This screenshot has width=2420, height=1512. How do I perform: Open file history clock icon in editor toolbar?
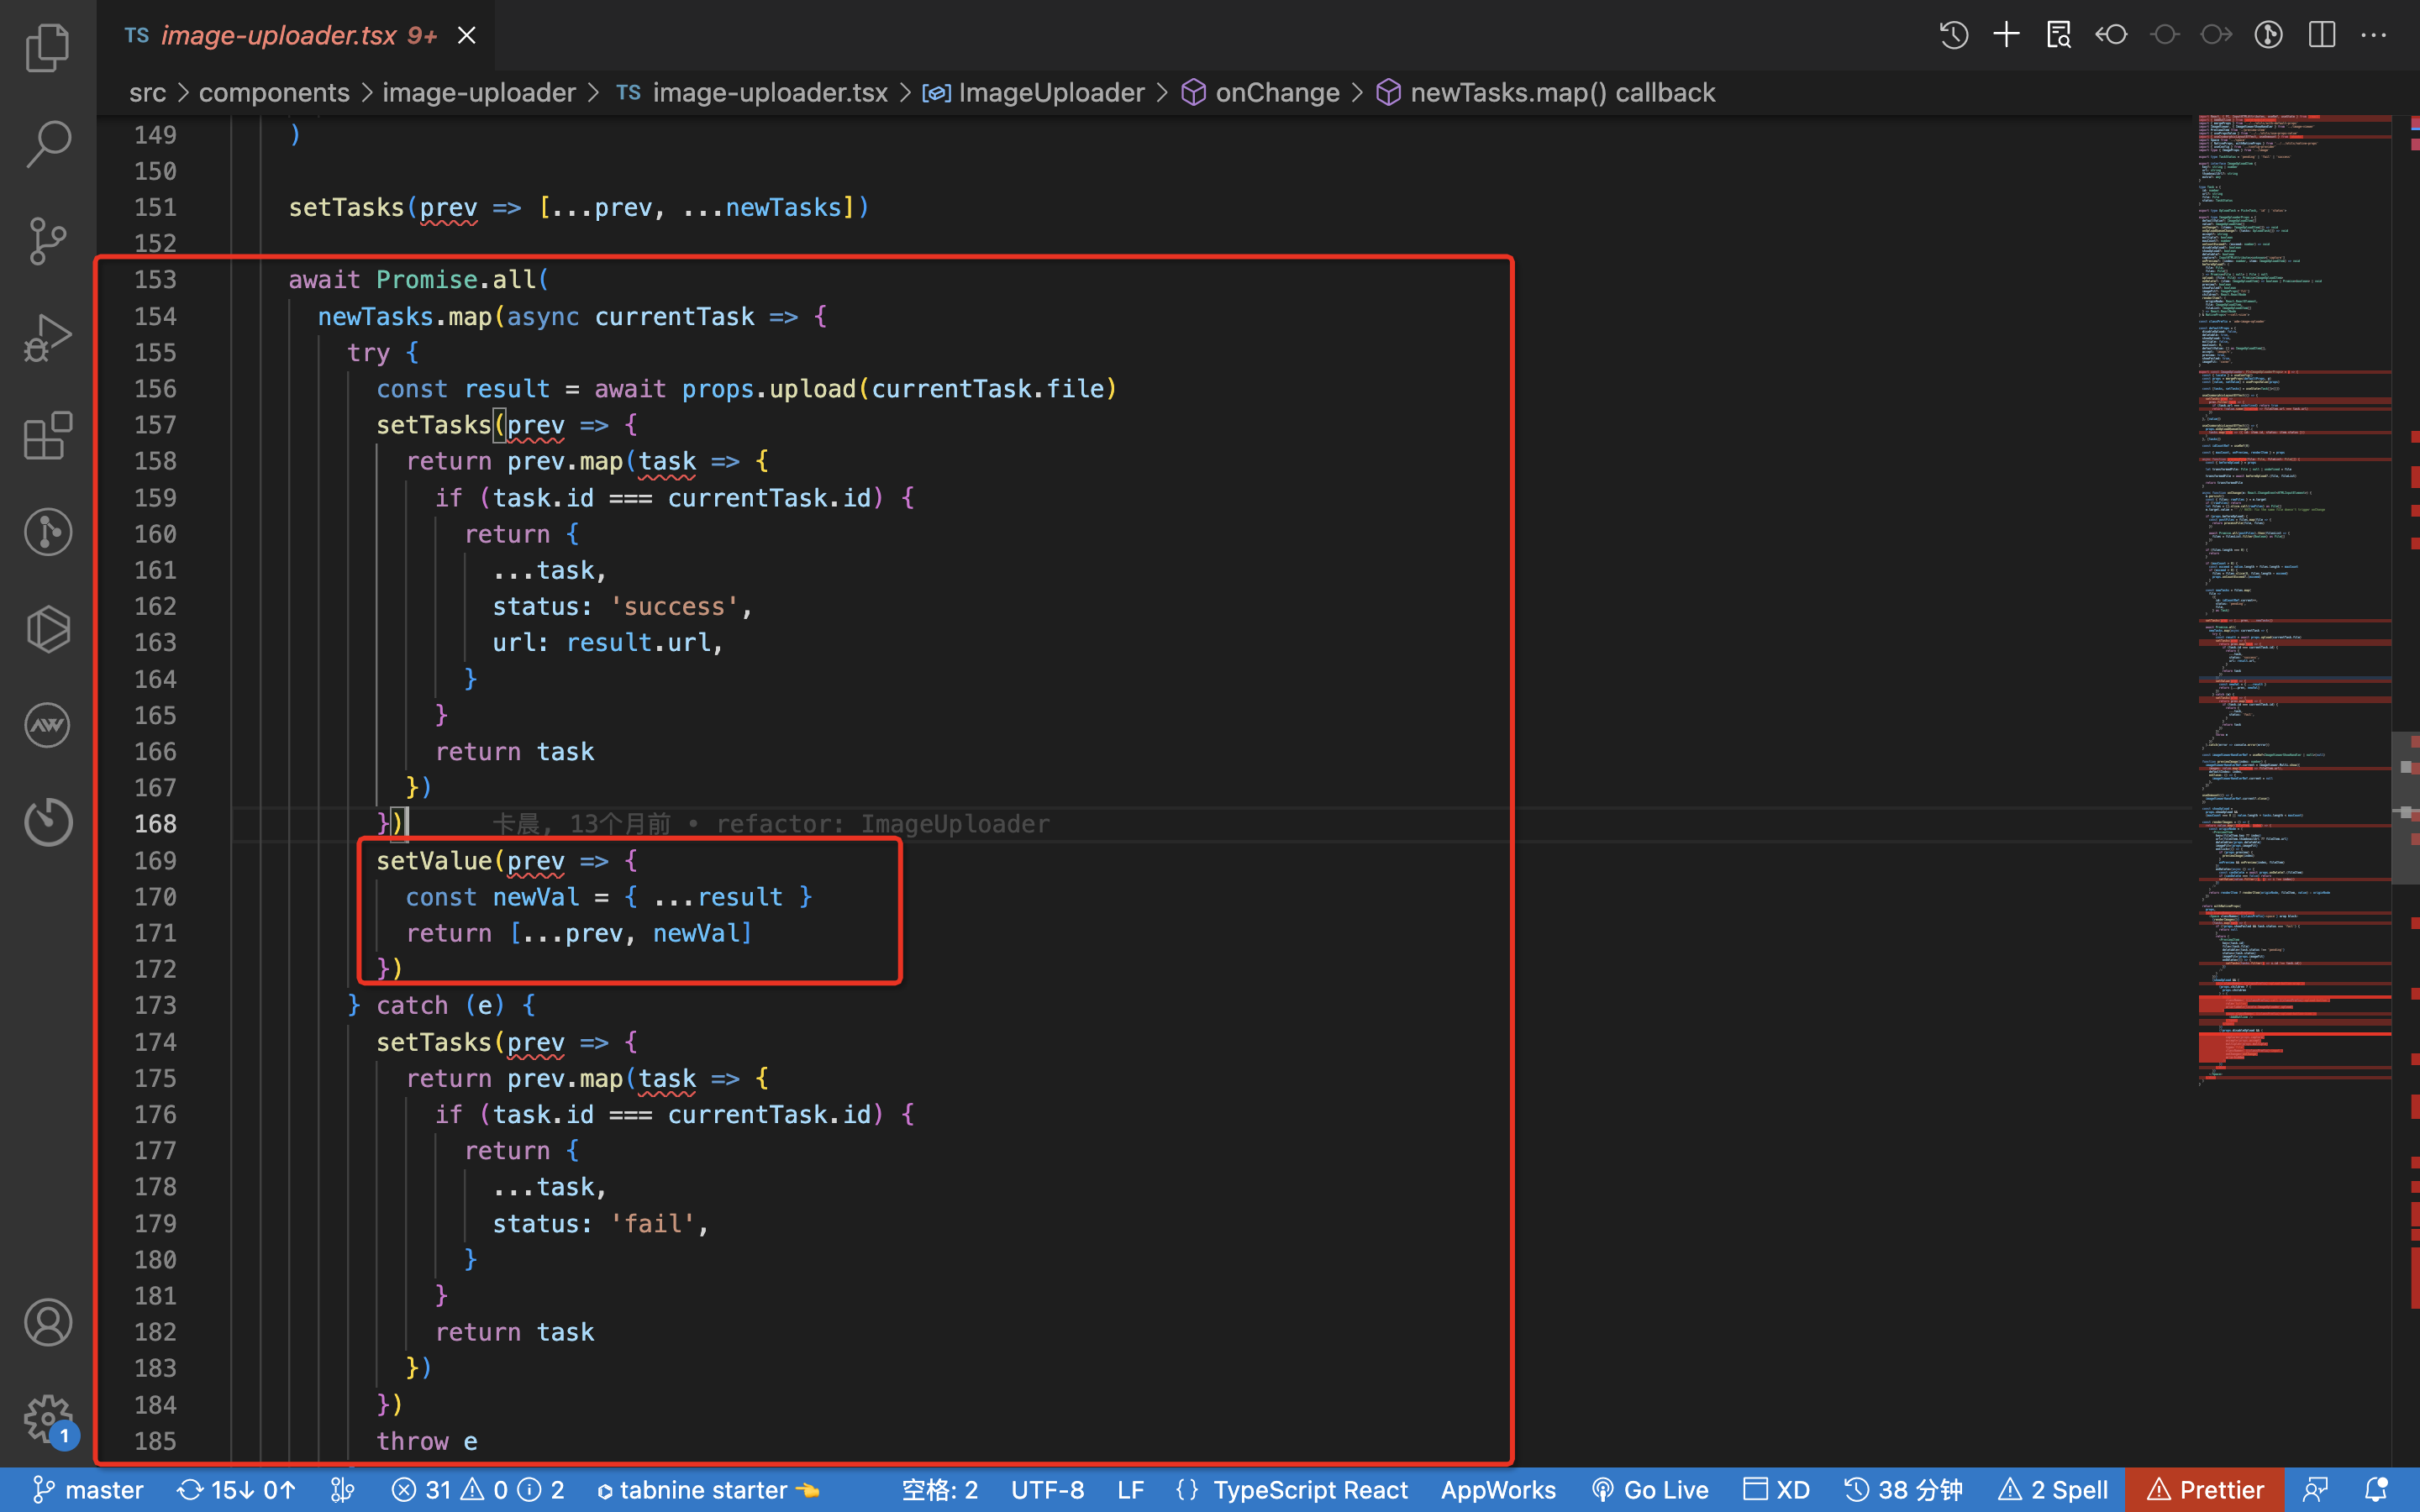1954,35
